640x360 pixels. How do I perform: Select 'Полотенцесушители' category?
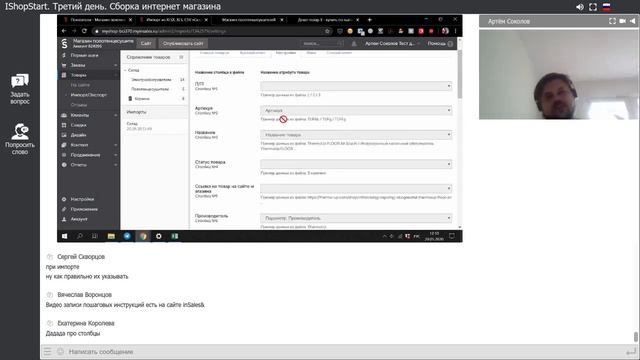[150, 89]
